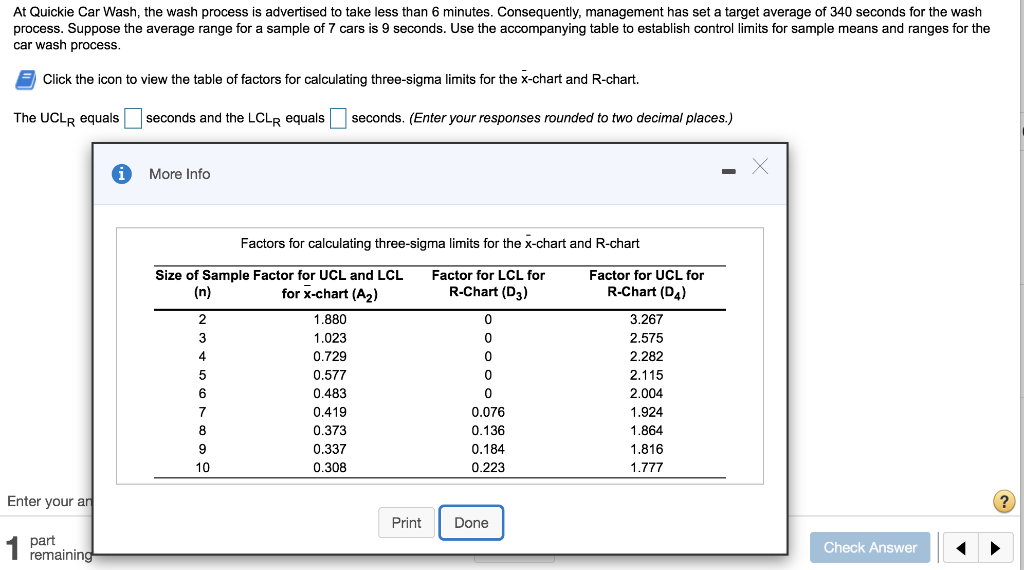This screenshot has width=1024, height=570.
Task: Click the "part remaining" status text
Action: pos(61,548)
